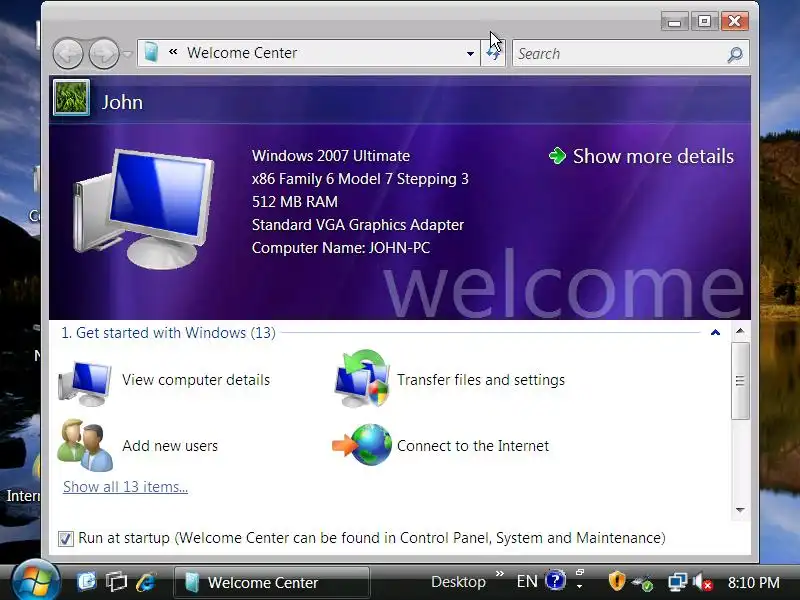Click the green arrow beside Show more details
The height and width of the screenshot is (600, 800).
click(x=557, y=156)
